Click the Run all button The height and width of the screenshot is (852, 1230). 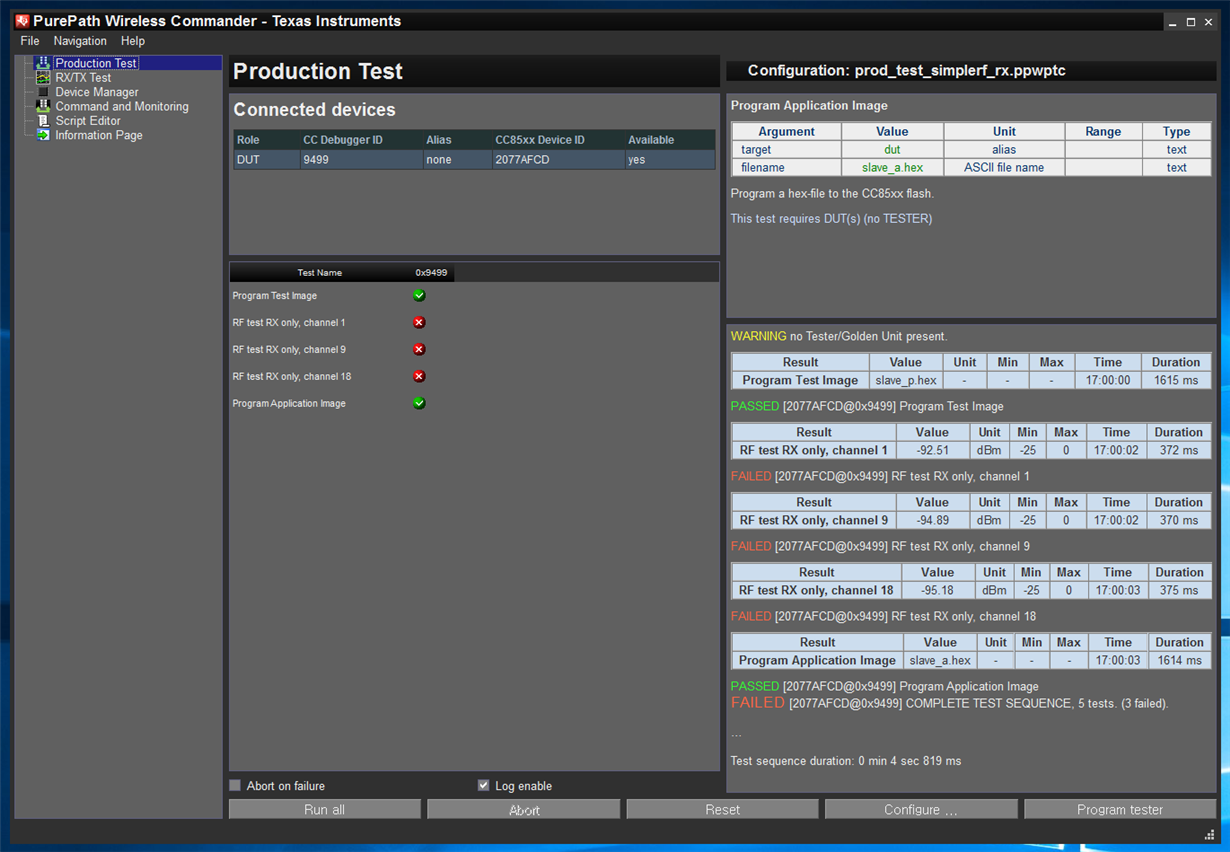[x=325, y=809]
